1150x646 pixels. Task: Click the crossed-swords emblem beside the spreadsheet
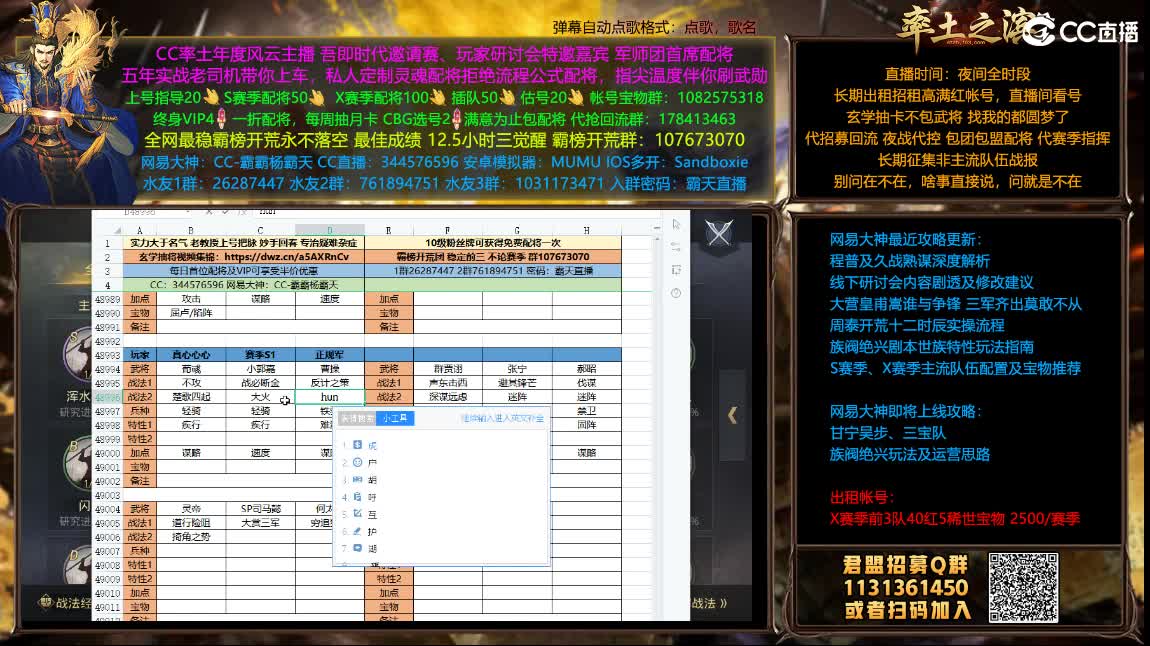[x=719, y=234]
